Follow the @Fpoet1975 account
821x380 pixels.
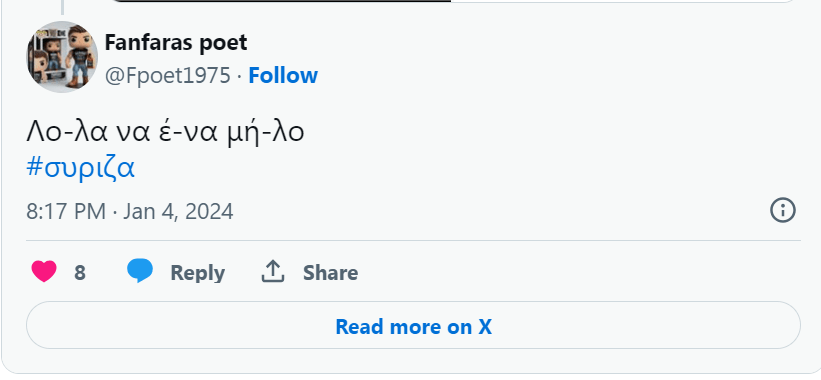click(283, 75)
